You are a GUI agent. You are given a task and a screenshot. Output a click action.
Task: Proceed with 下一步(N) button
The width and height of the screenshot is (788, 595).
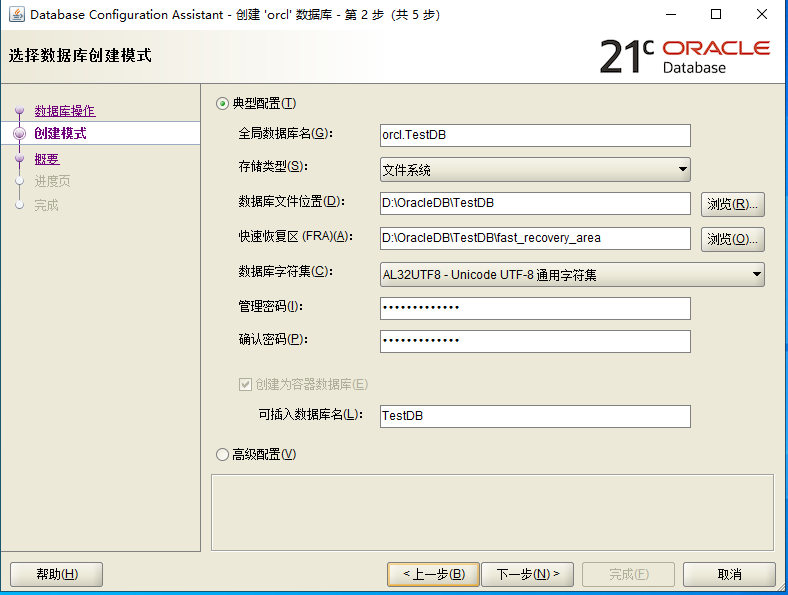pyautogui.click(x=527, y=574)
